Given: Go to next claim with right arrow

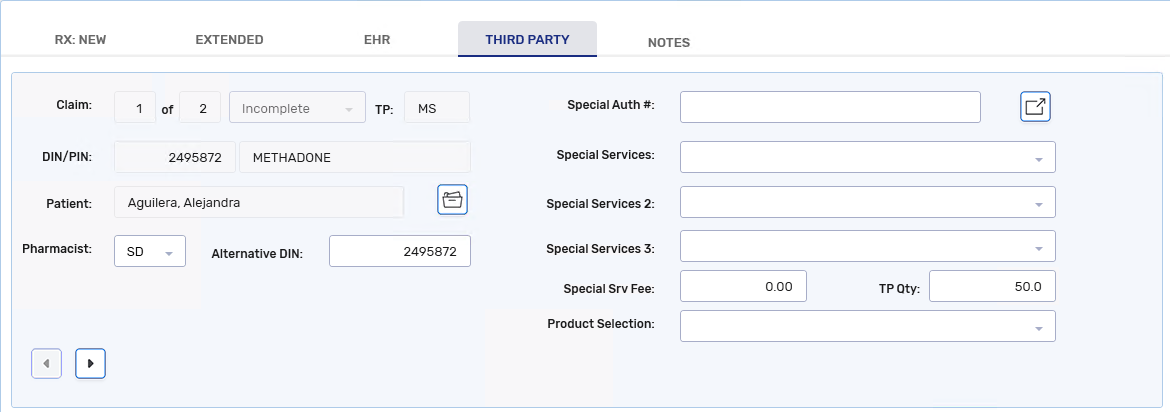Looking at the screenshot, I should click(90, 364).
